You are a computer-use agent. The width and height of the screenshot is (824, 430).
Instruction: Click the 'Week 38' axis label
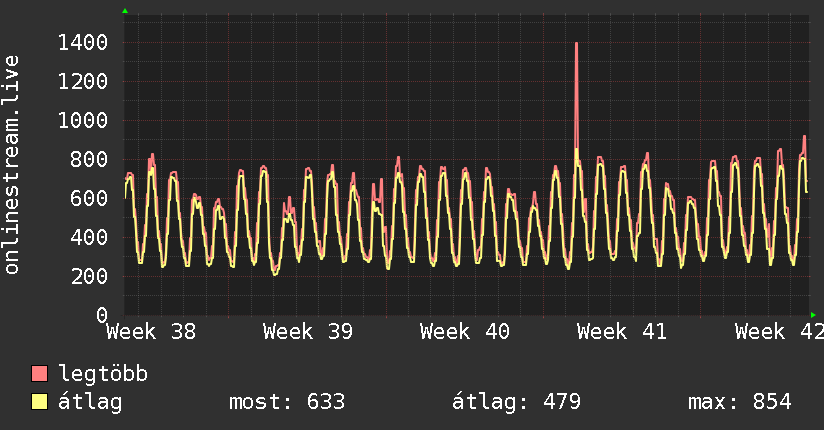[x=151, y=332]
